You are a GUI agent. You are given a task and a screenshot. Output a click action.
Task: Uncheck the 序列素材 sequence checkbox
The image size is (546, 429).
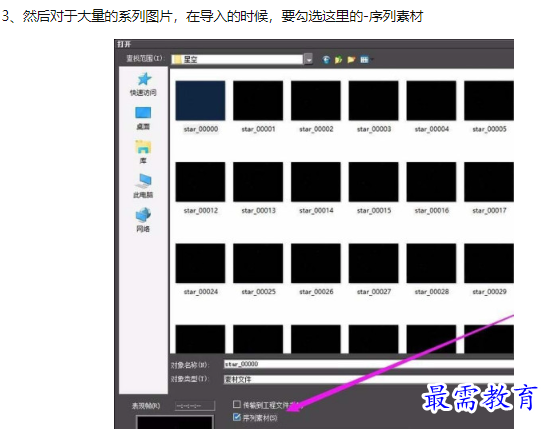[x=237, y=417]
